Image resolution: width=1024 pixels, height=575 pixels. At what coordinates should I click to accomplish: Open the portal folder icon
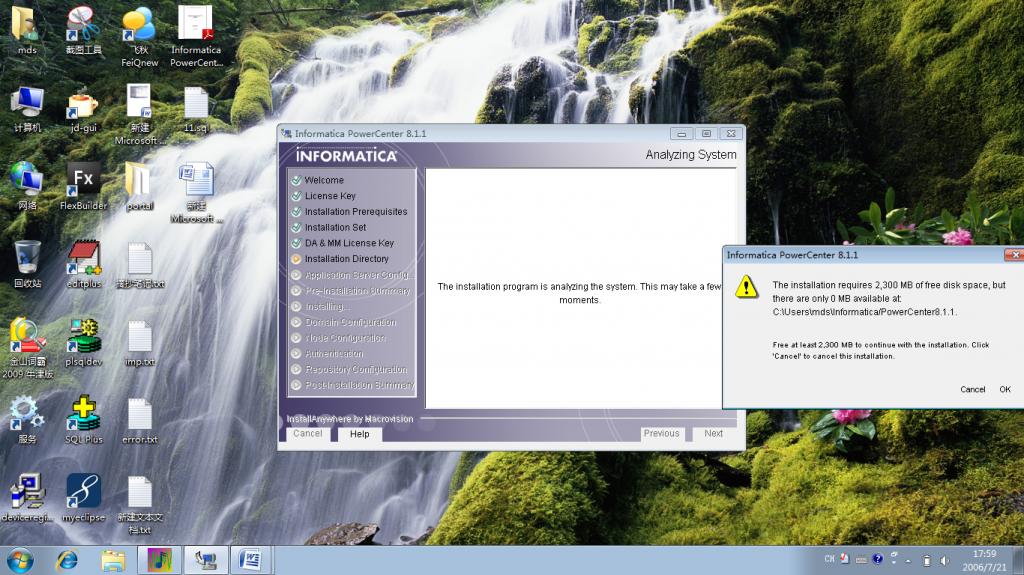139,186
